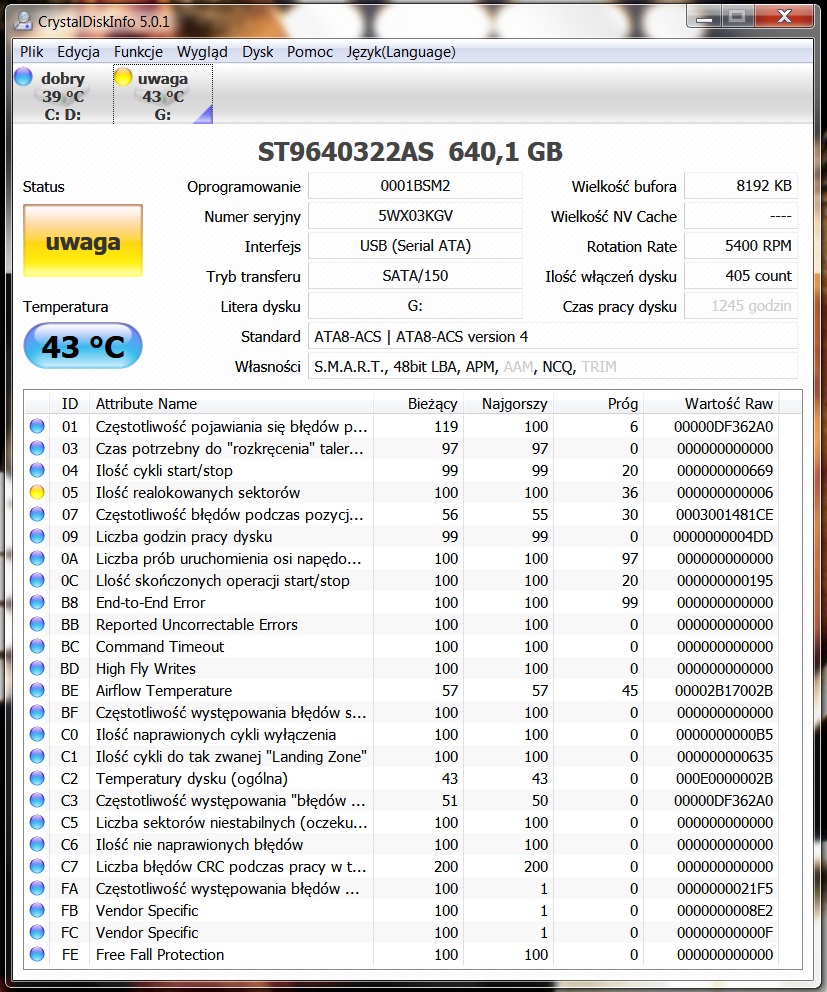Image resolution: width=827 pixels, height=992 pixels.
Task: Open the Funkcje menu
Action: (138, 52)
